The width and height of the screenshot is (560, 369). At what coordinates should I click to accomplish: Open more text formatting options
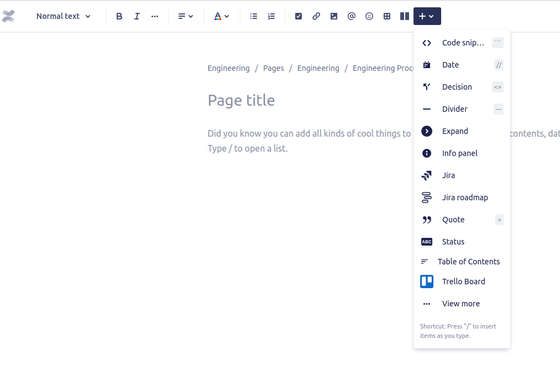tap(155, 16)
